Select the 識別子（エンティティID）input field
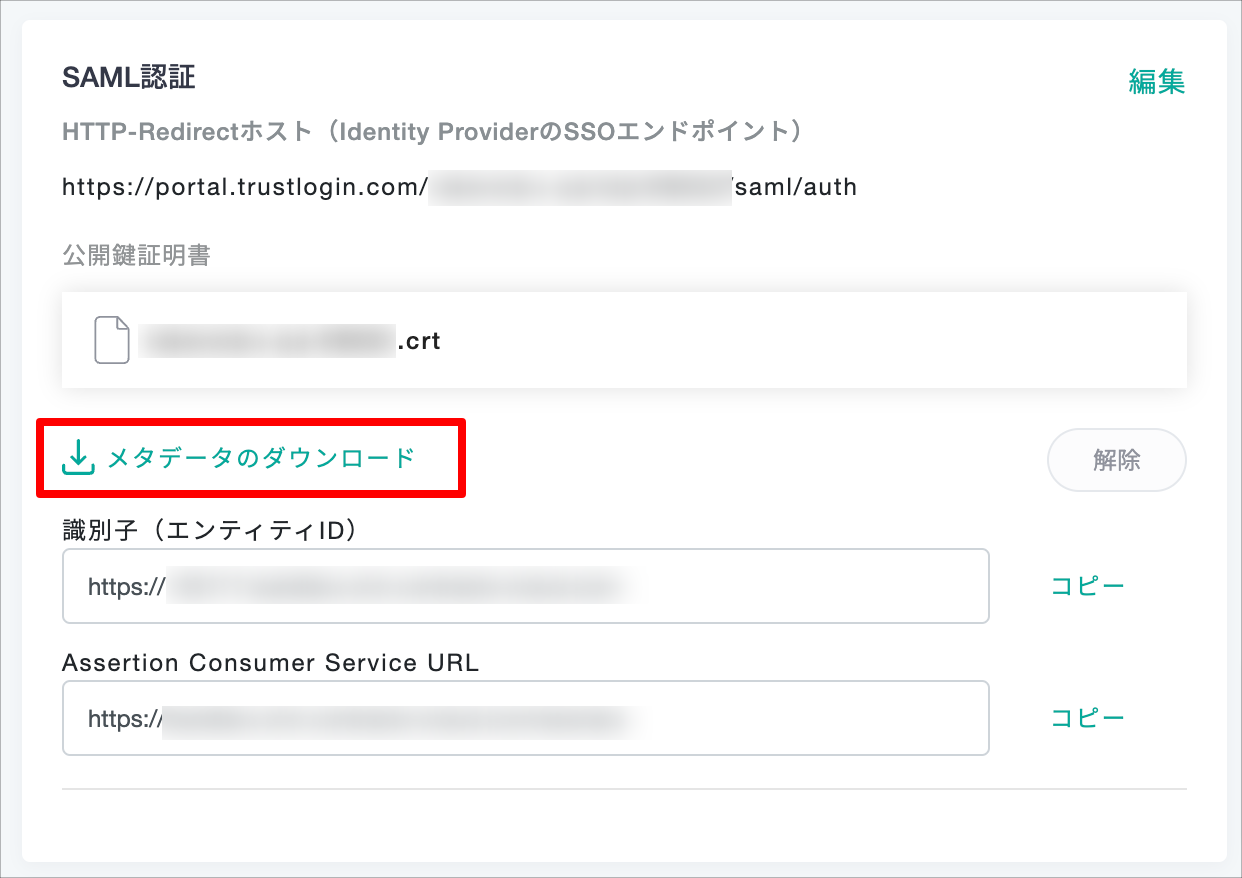Image resolution: width=1242 pixels, height=878 pixels. point(525,586)
